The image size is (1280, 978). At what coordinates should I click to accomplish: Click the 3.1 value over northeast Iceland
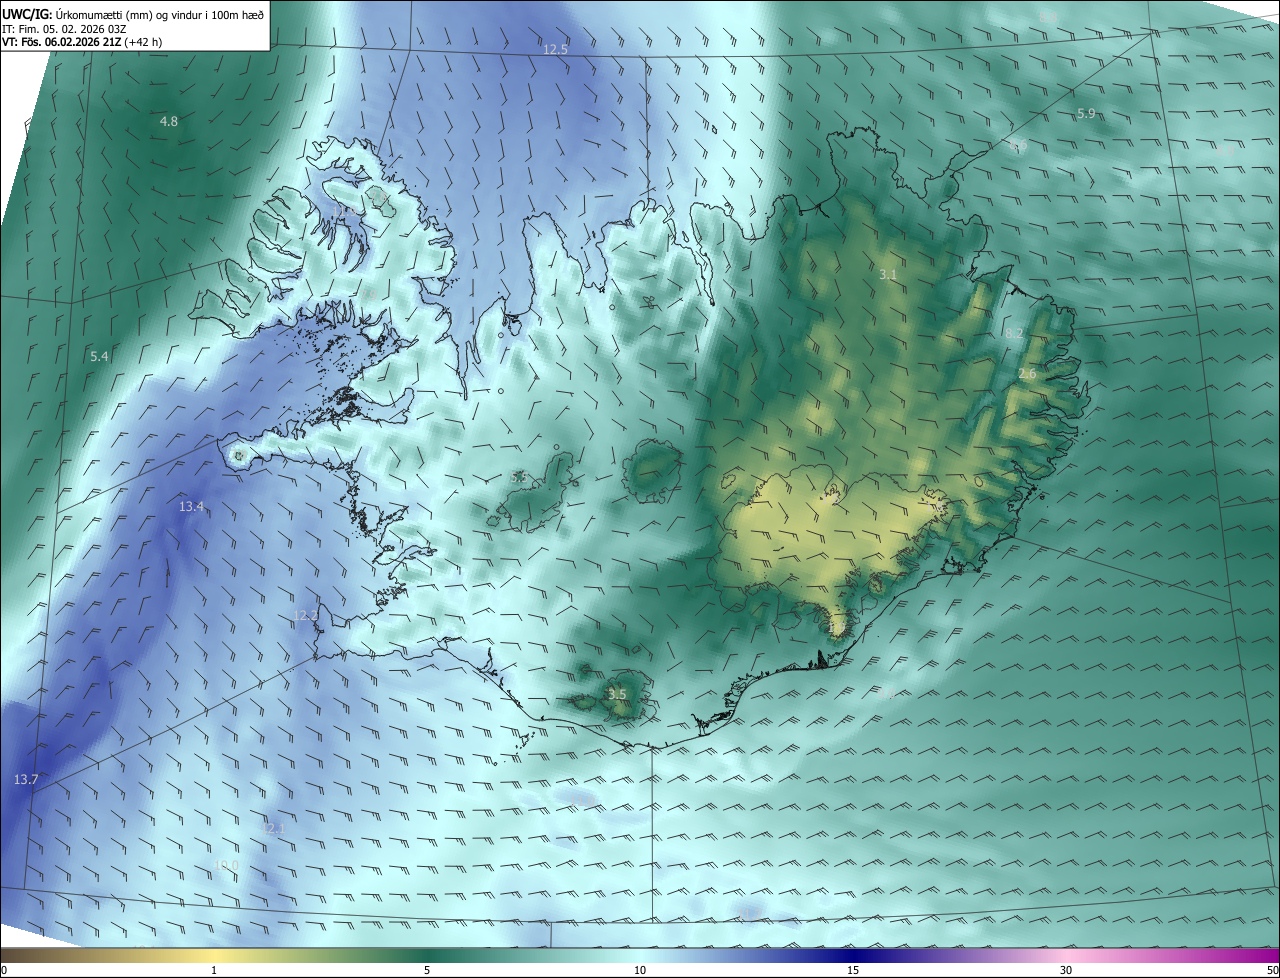click(x=888, y=274)
